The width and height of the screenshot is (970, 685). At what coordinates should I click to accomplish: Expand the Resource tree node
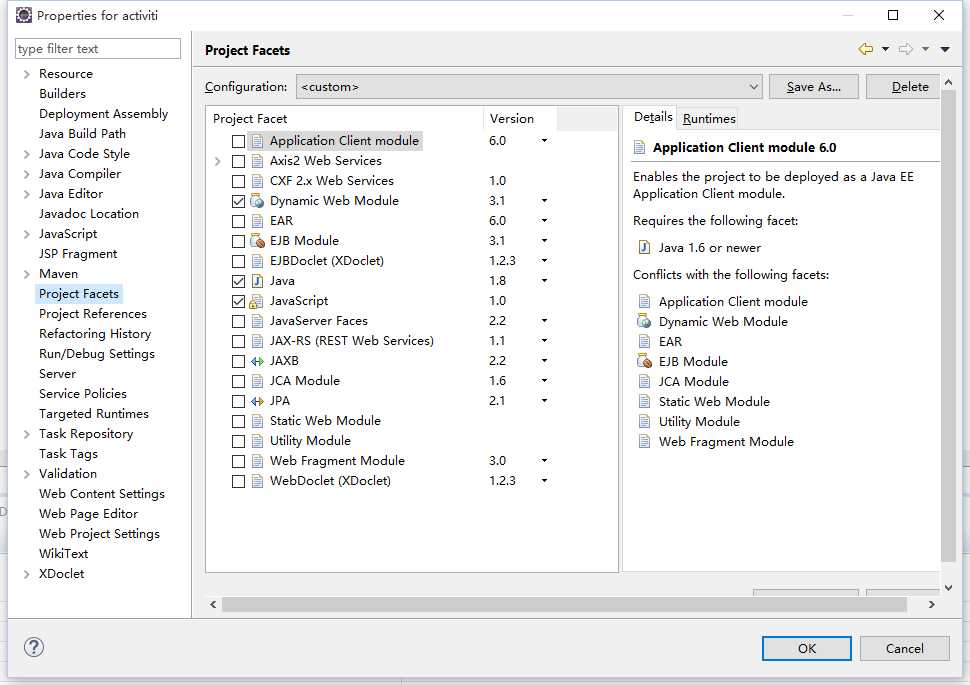coord(27,74)
